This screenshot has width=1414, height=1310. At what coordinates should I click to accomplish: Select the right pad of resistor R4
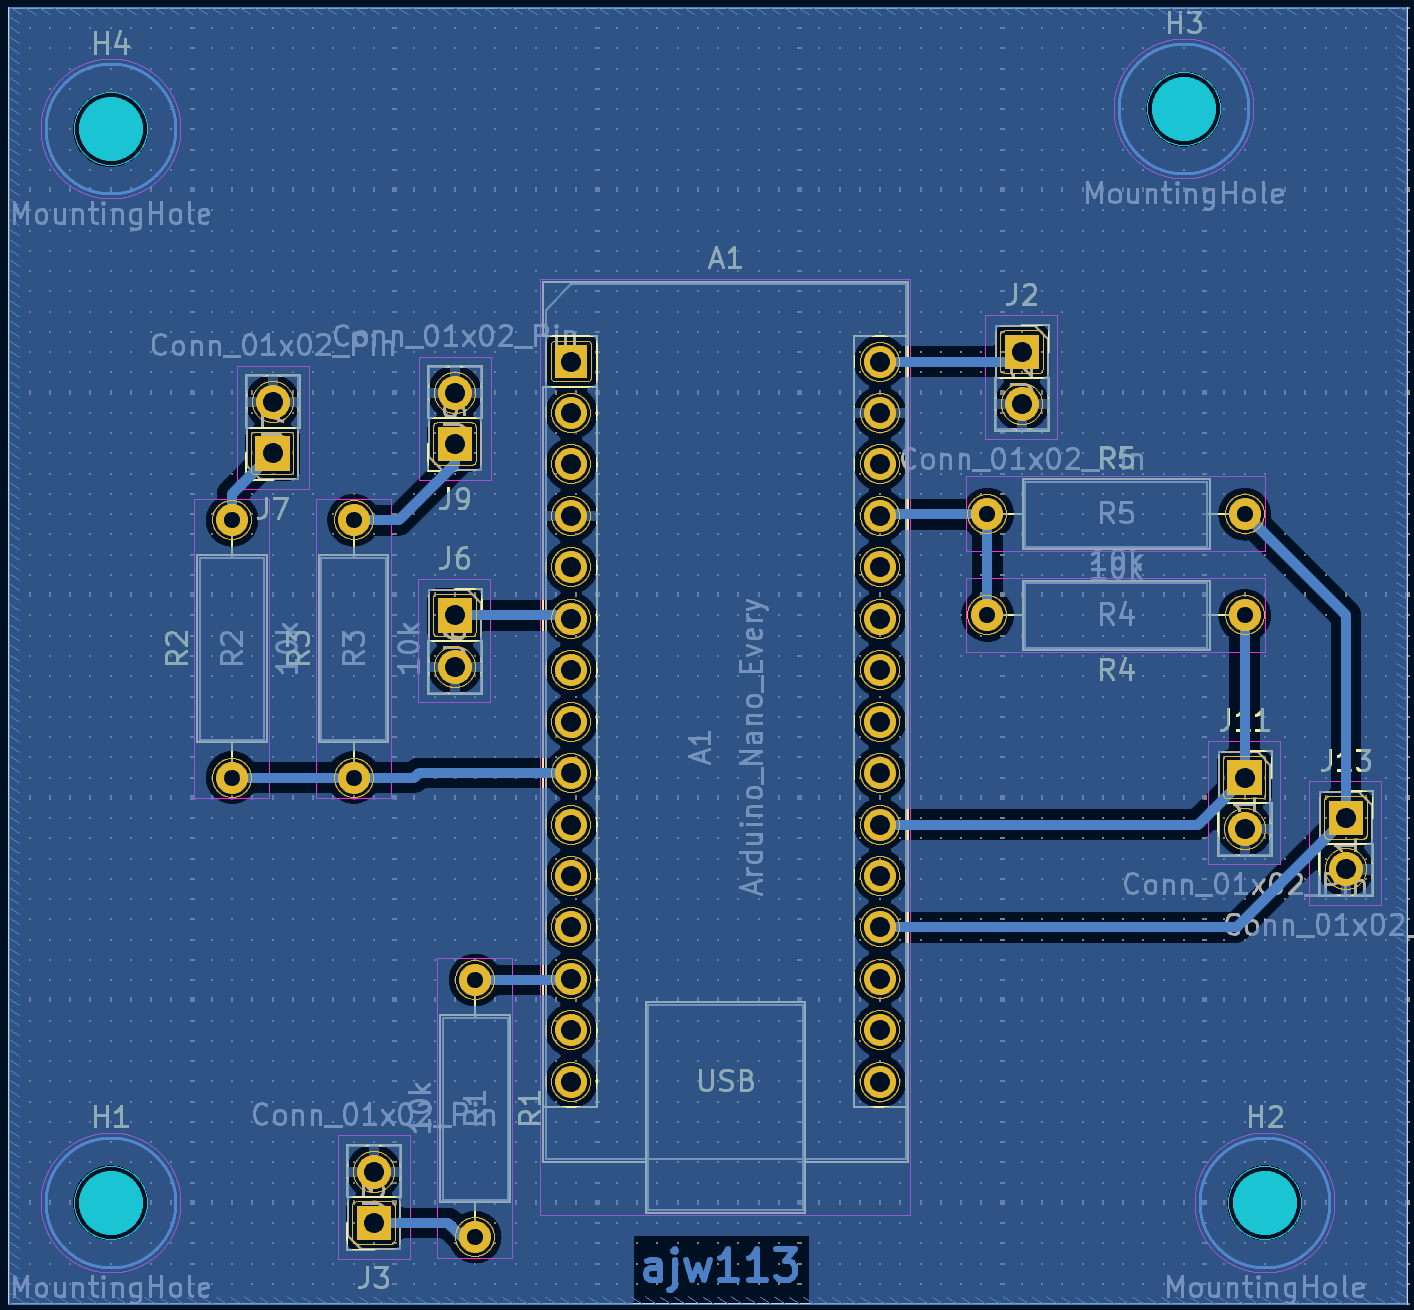pyautogui.click(x=1245, y=615)
